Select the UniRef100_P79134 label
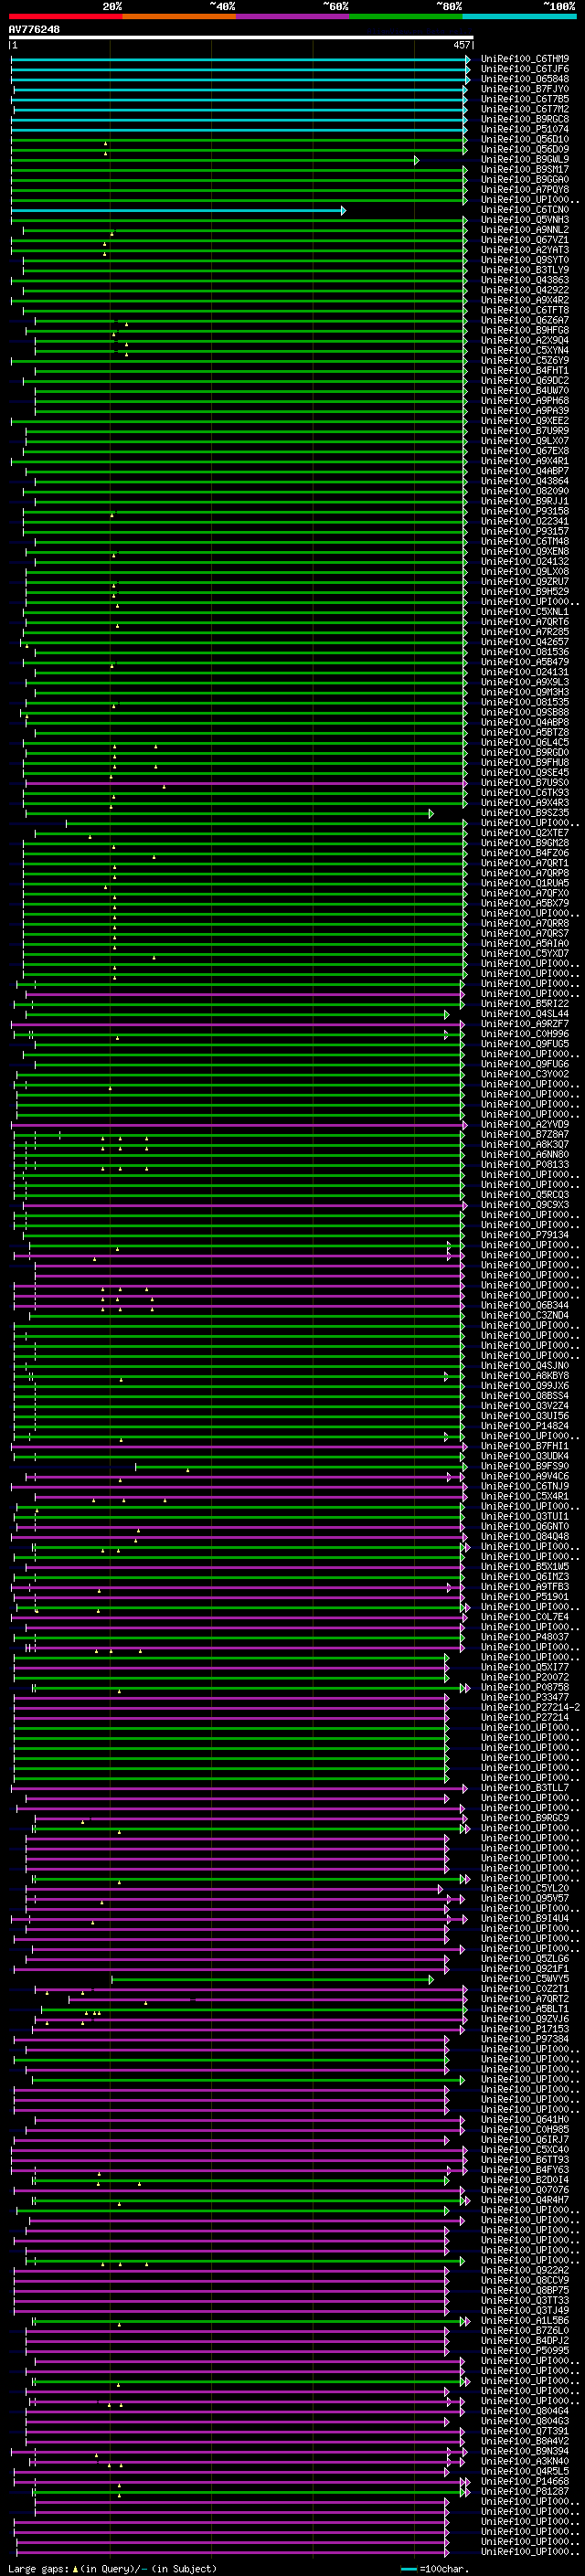 click(525, 1235)
